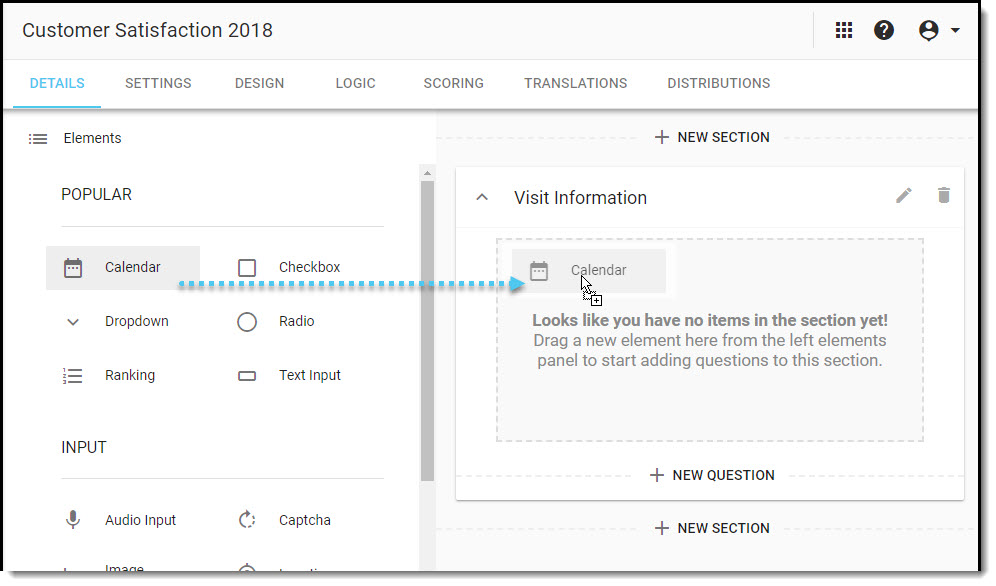Click the INPUT category heading
This screenshot has height=586, width=996.
[x=84, y=447]
